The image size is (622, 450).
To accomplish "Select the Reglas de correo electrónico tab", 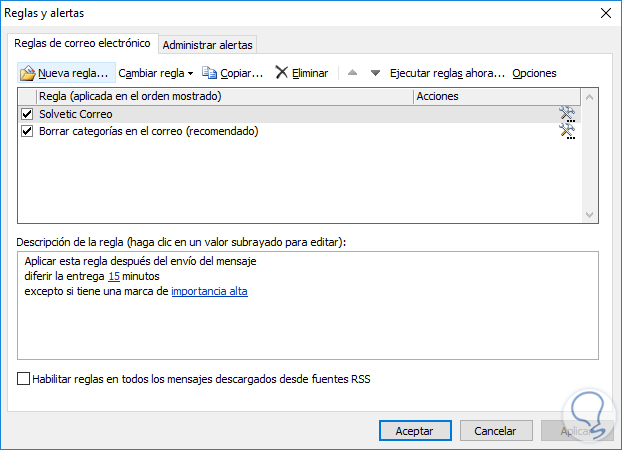I will (82, 44).
